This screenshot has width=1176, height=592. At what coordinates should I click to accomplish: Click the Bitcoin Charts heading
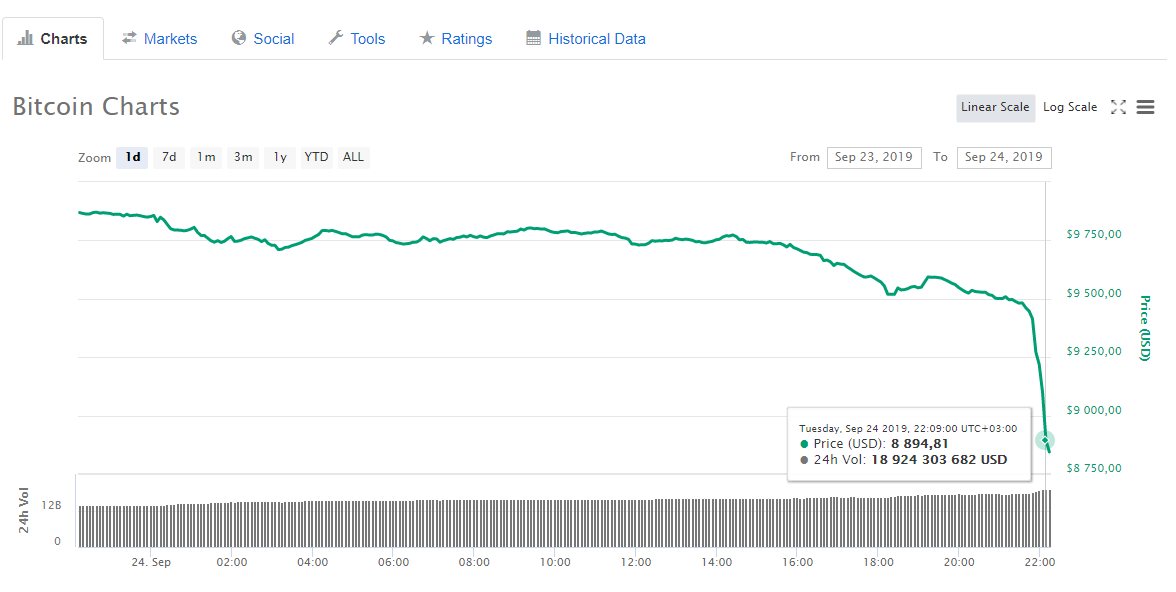[96, 107]
